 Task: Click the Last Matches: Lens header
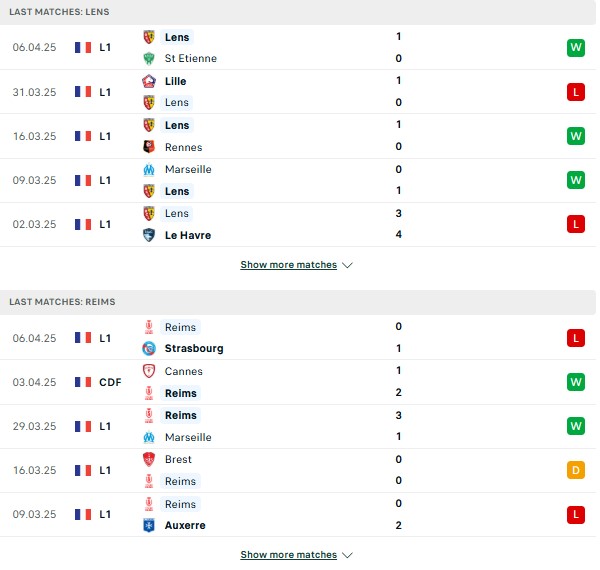59,12
